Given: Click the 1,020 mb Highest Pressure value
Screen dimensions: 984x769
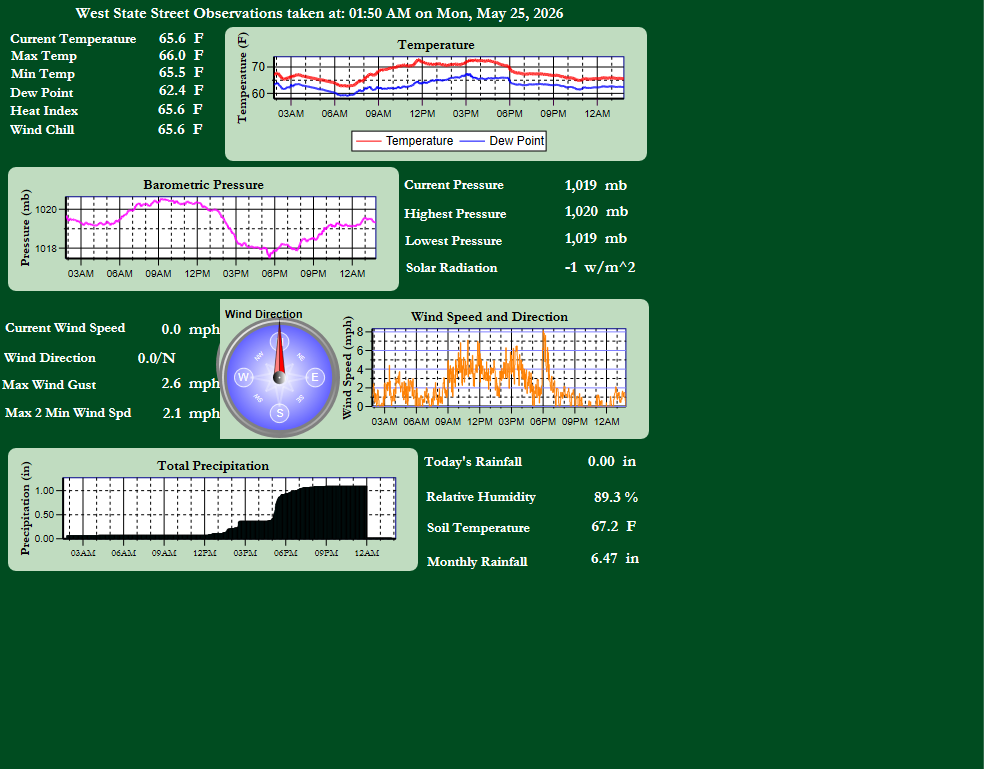Looking at the screenshot, I should (x=596, y=212).
